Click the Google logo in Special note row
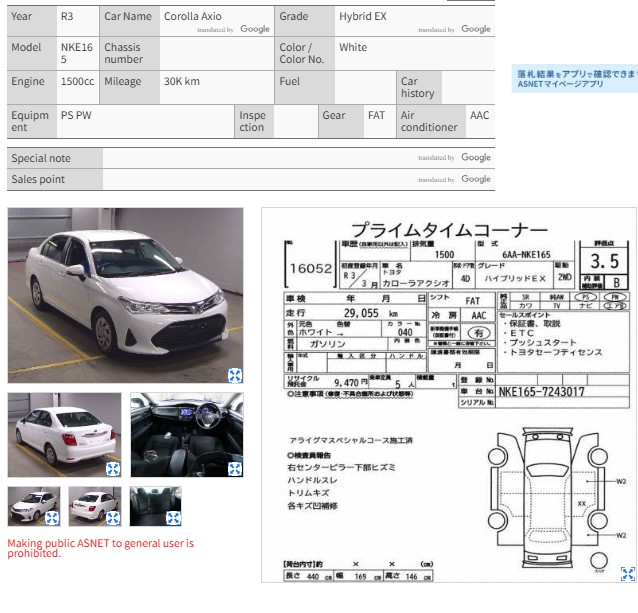 point(476,157)
